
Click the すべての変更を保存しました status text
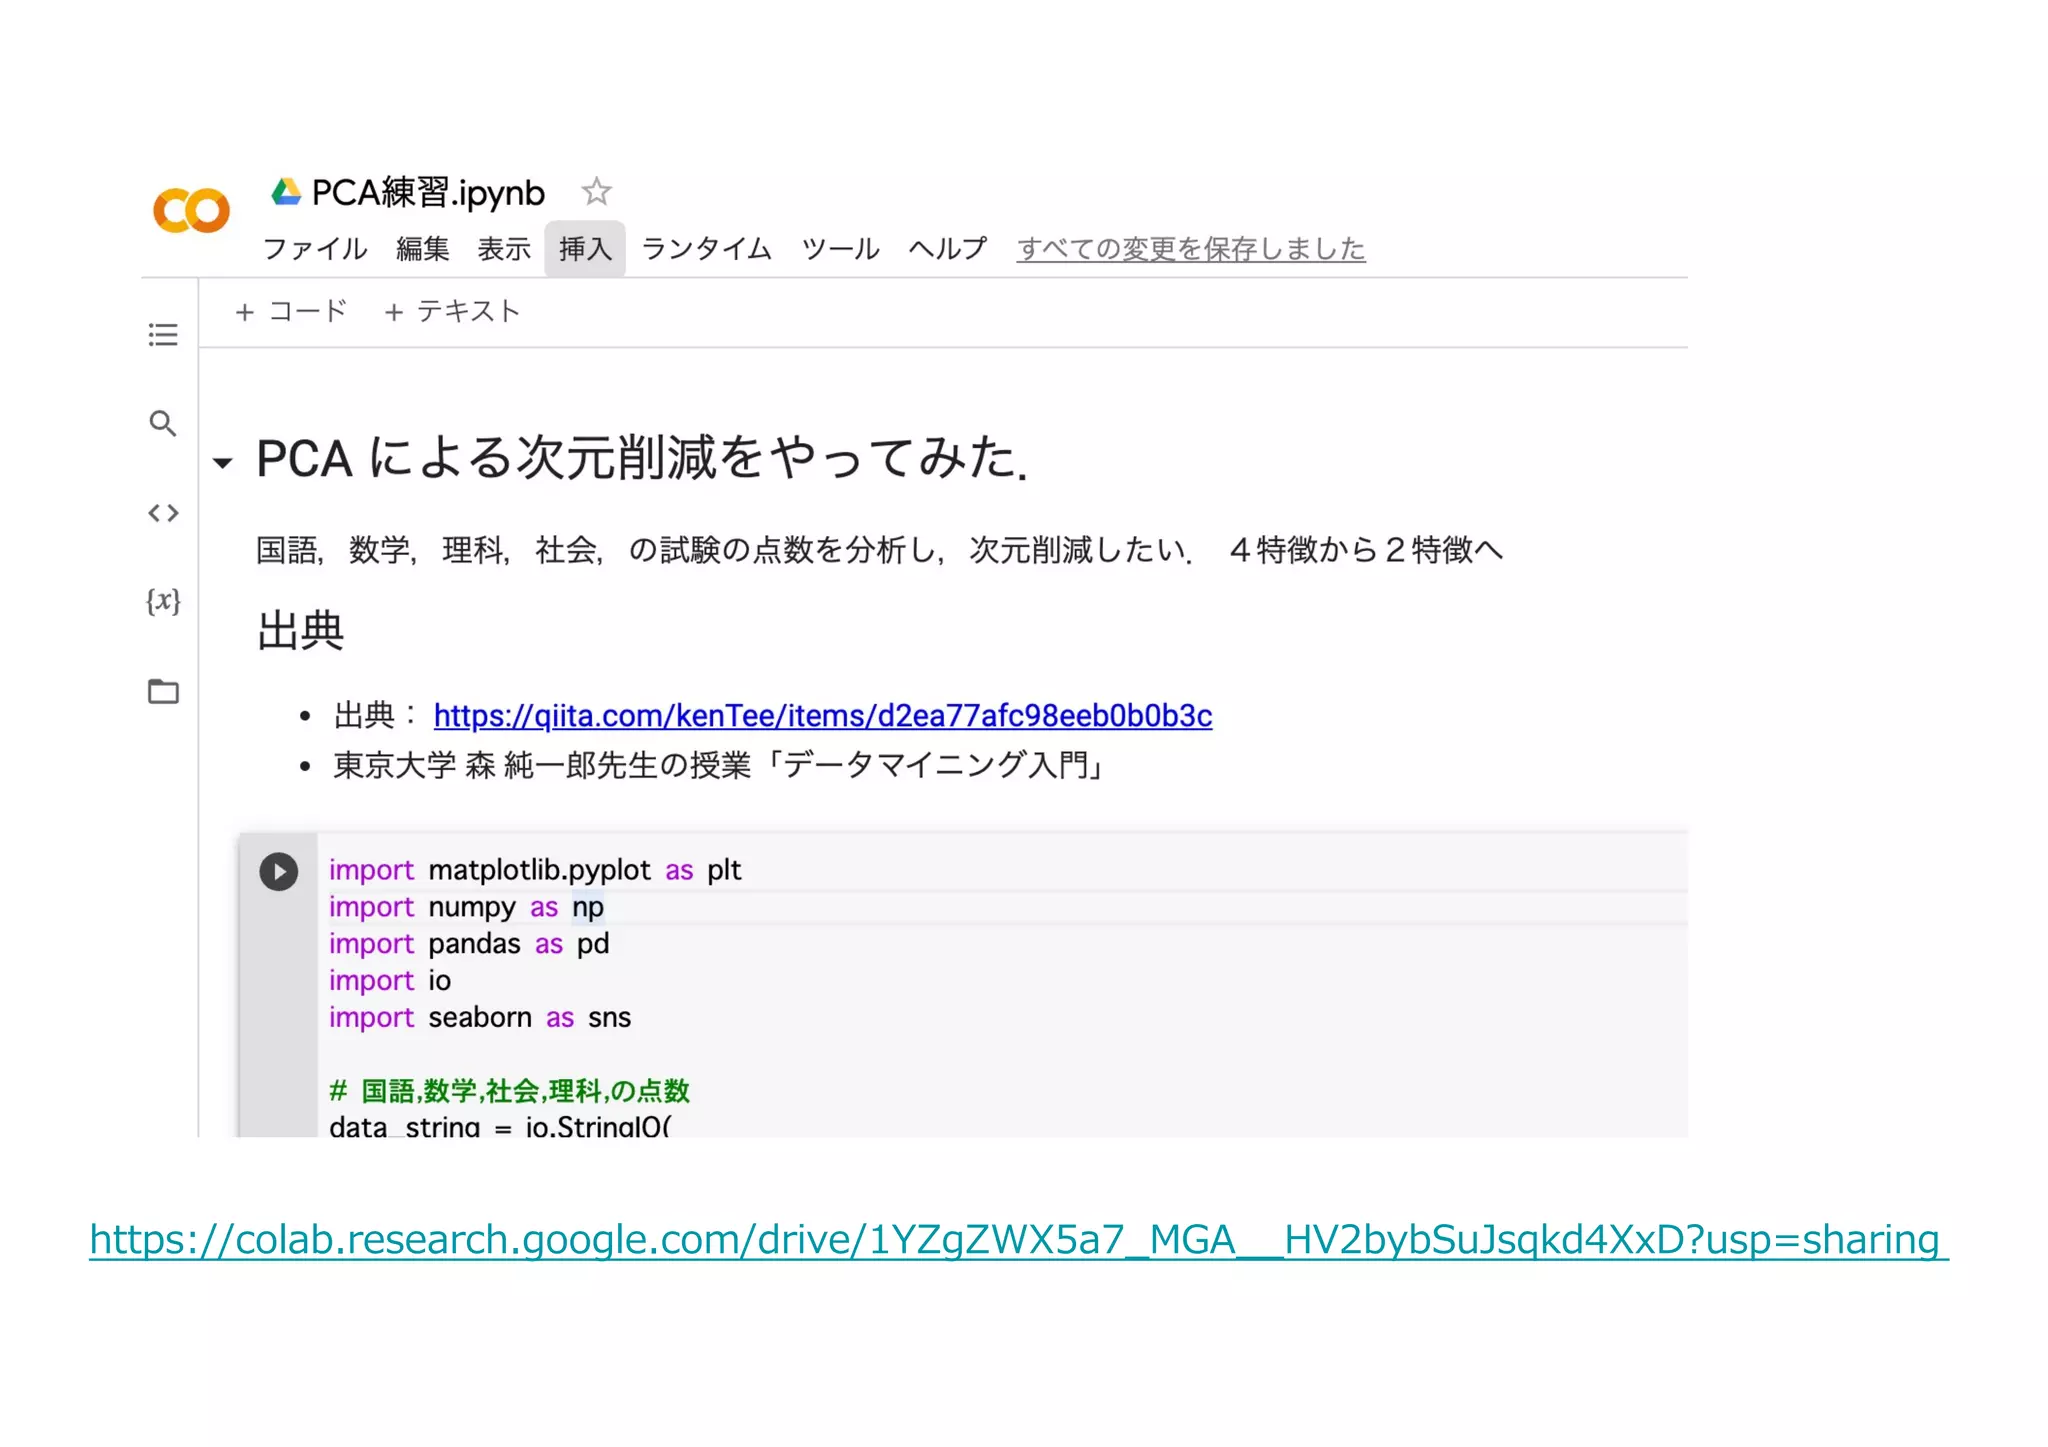click(1190, 249)
